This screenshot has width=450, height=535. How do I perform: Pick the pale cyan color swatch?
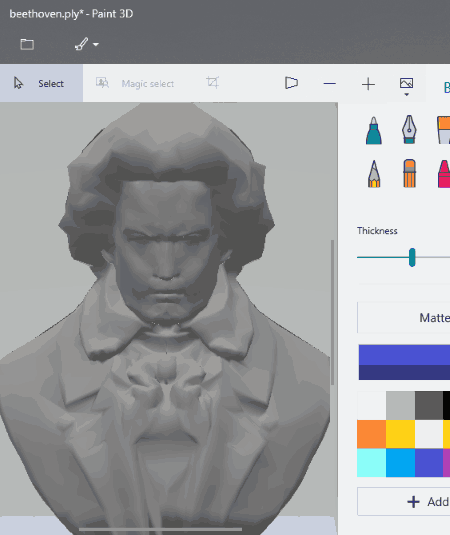372,463
